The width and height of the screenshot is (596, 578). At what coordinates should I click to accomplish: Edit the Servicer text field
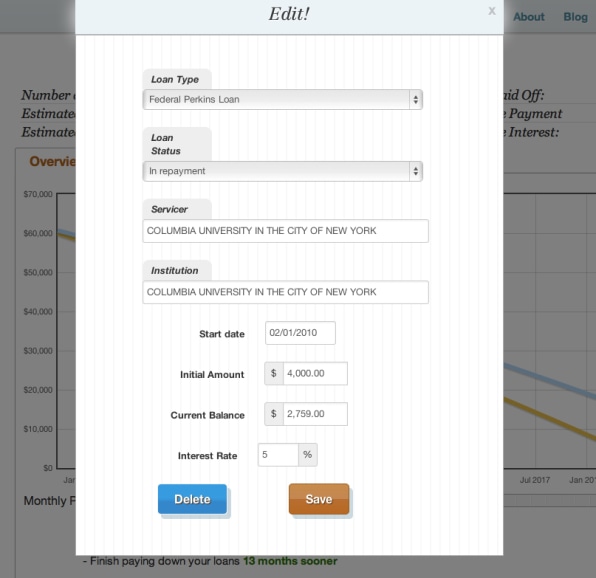[x=285, y=231]
